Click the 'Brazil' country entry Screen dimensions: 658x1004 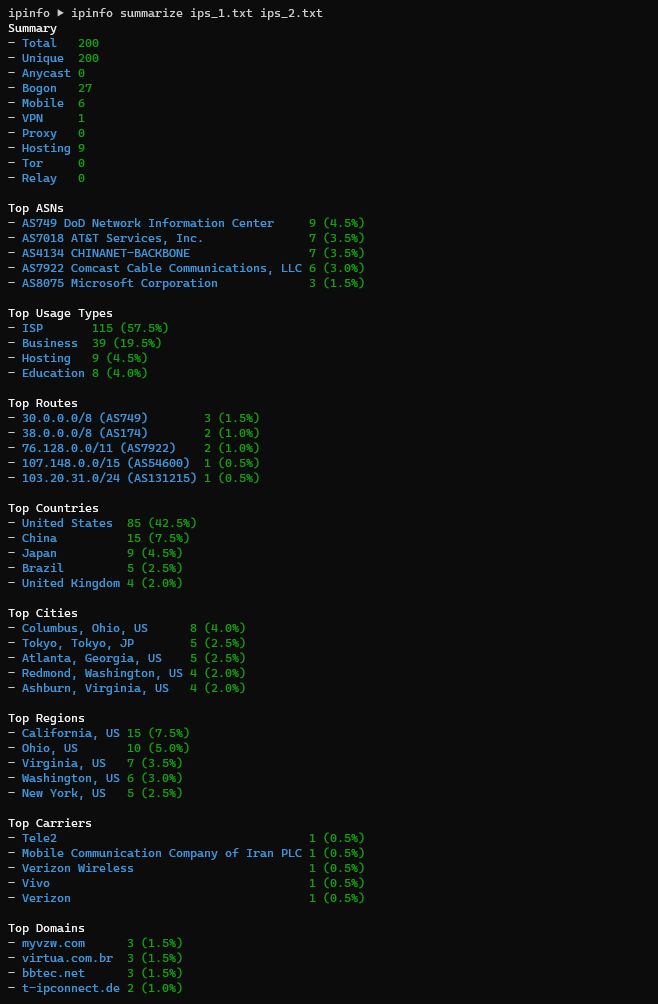point(43,568)
